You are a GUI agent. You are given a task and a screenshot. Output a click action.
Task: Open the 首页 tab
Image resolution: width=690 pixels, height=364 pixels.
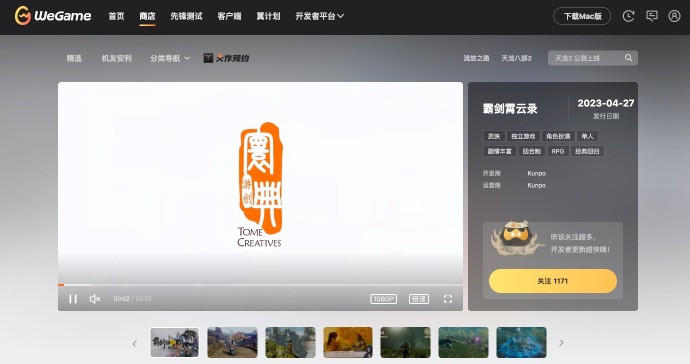click(116, 16)
